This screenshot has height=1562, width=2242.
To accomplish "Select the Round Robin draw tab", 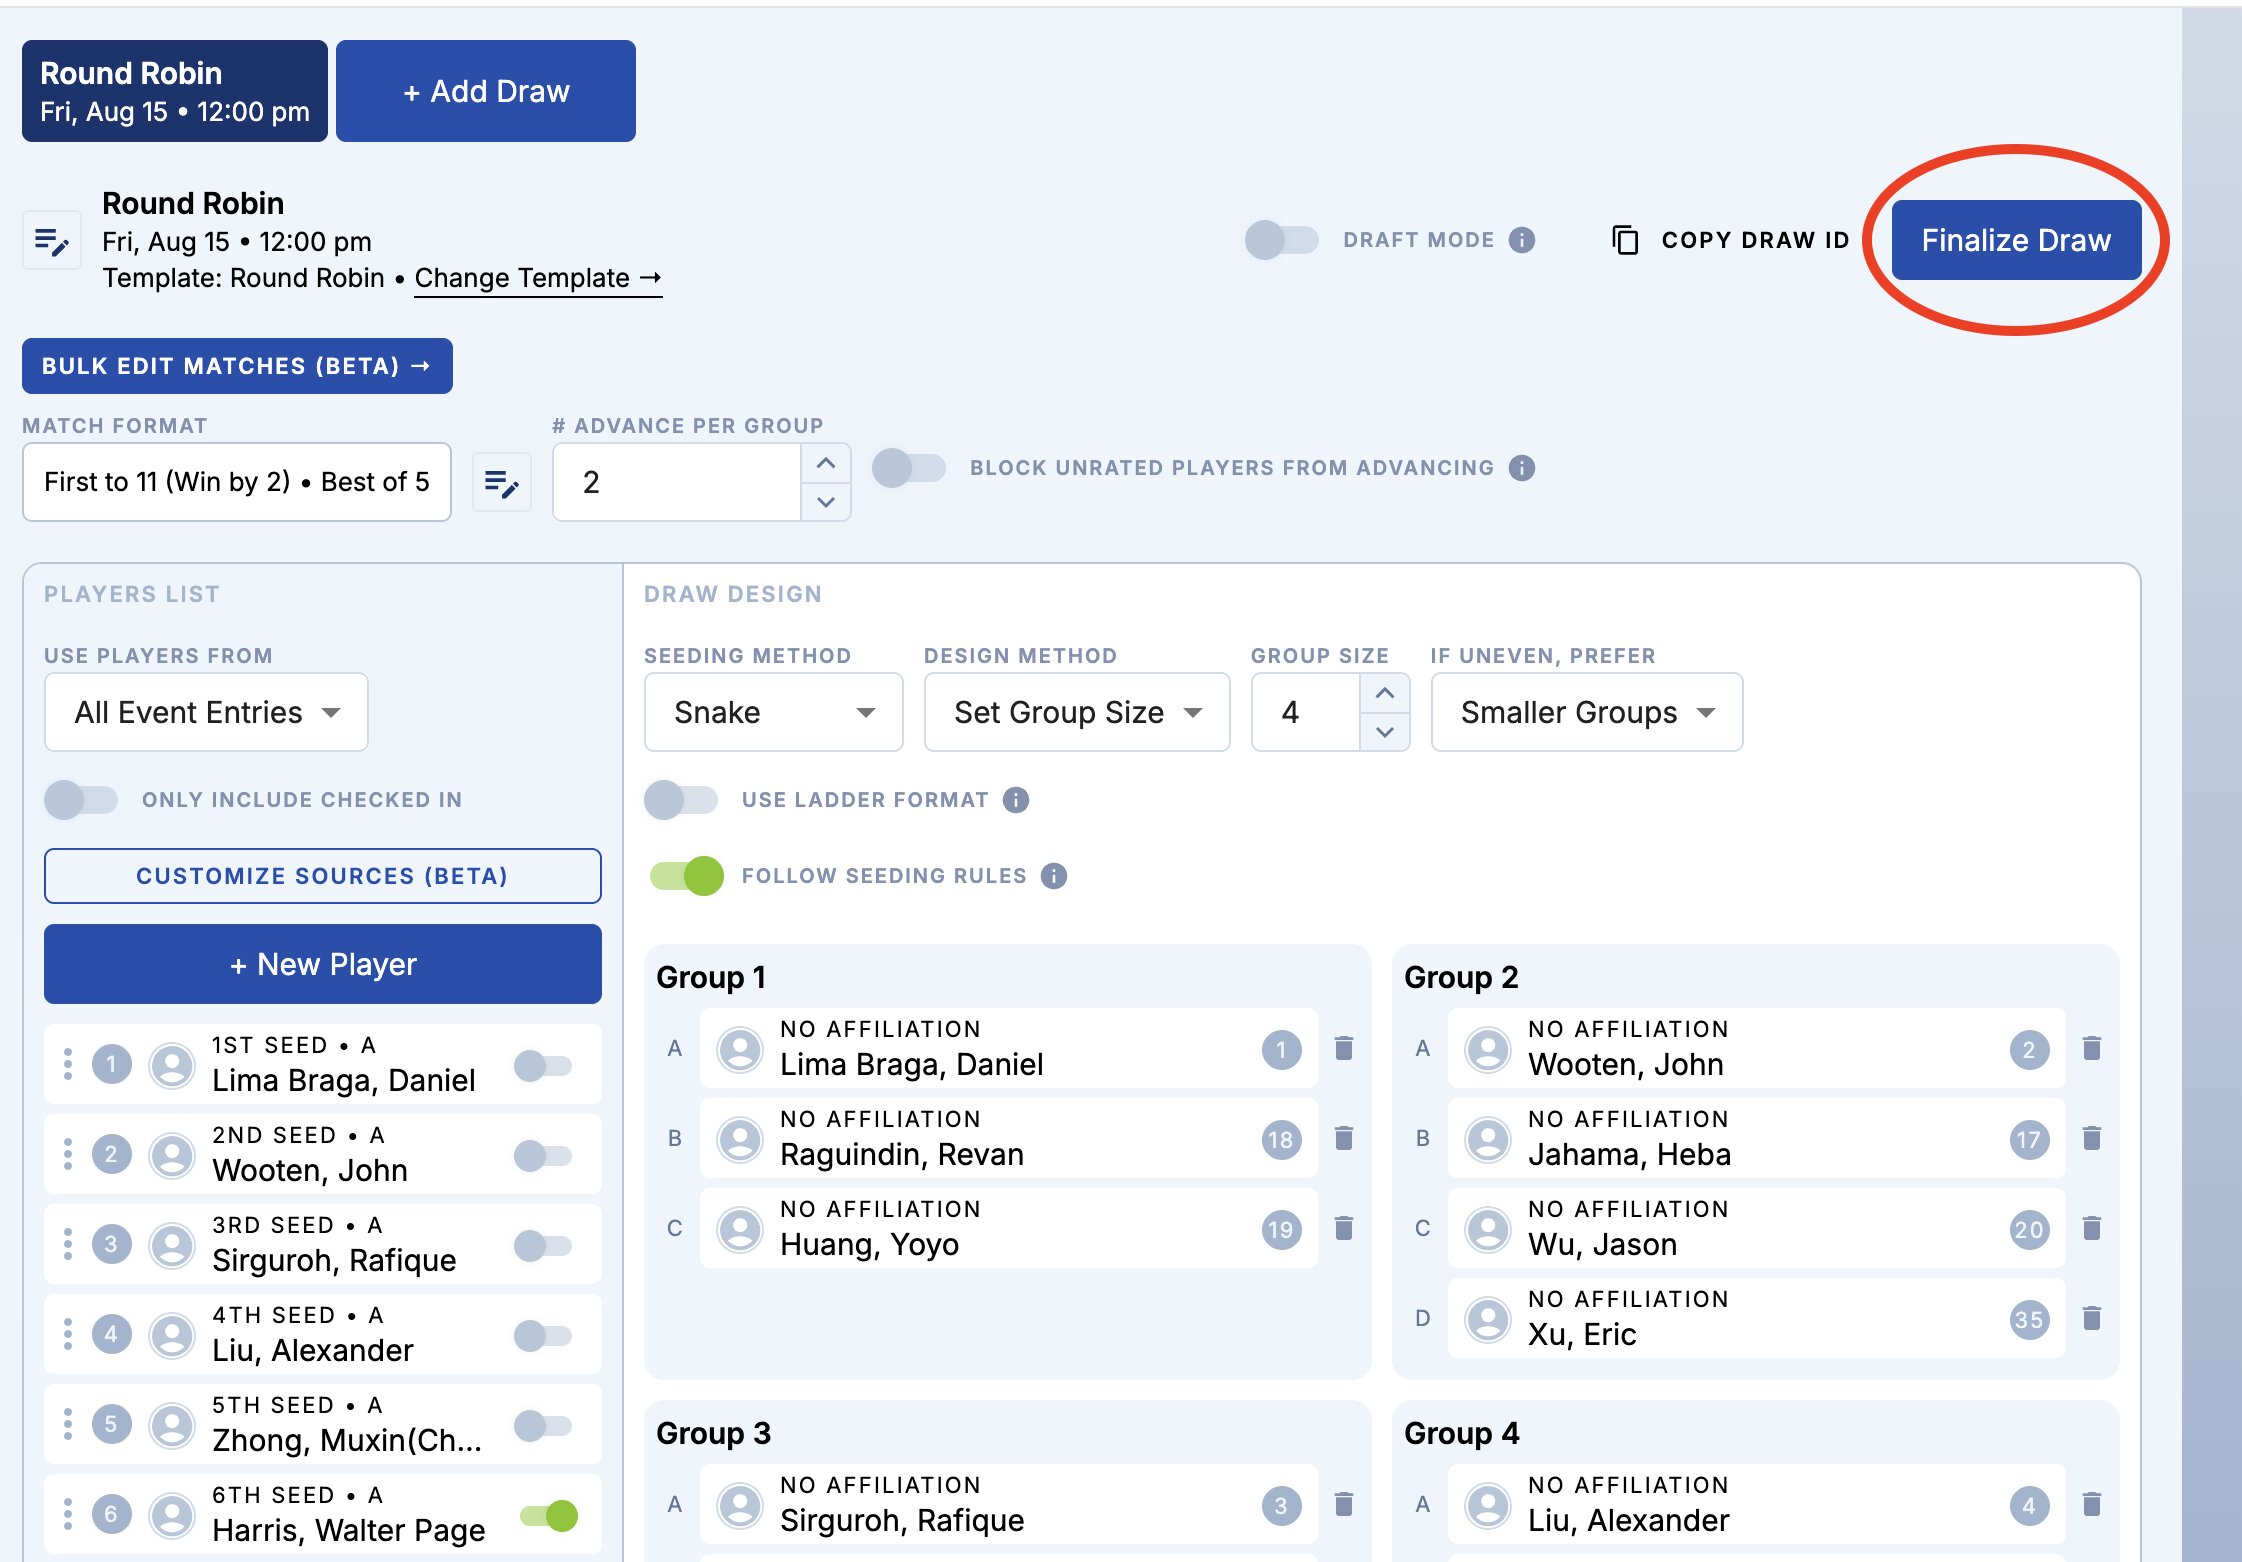I will click(175, 91).
